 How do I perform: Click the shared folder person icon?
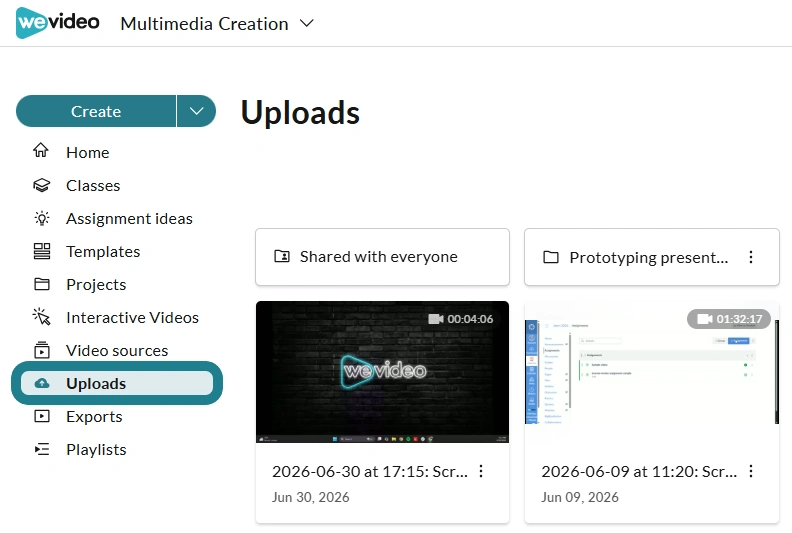coord(282,257)
